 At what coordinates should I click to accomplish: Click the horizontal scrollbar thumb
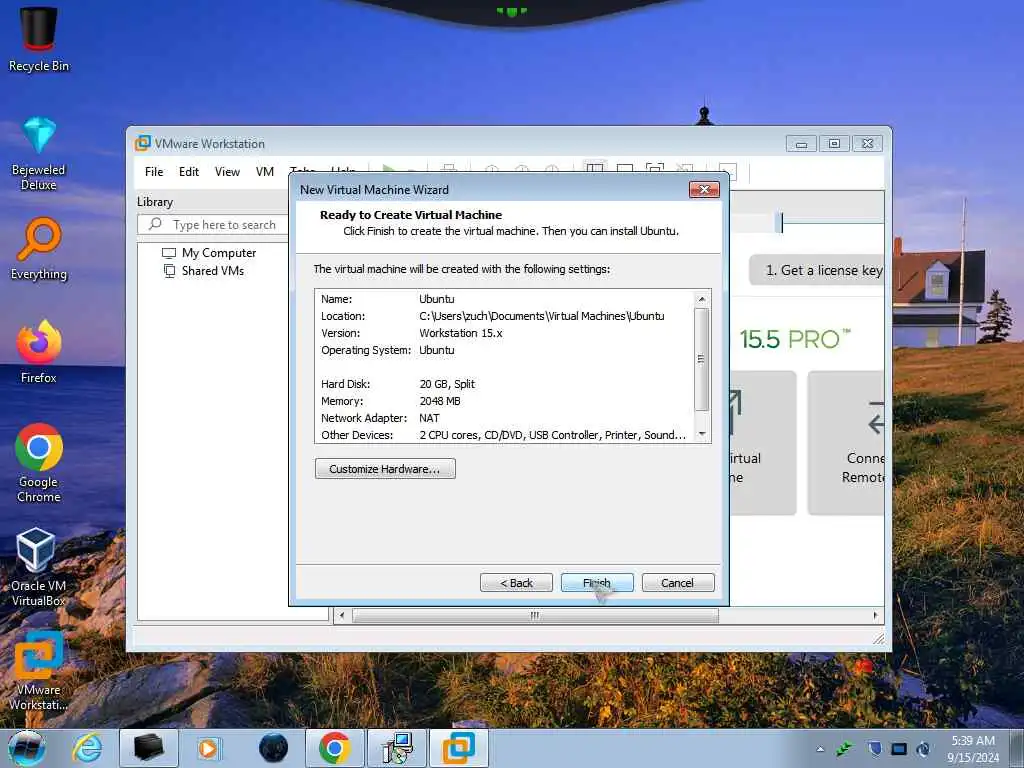535,615
